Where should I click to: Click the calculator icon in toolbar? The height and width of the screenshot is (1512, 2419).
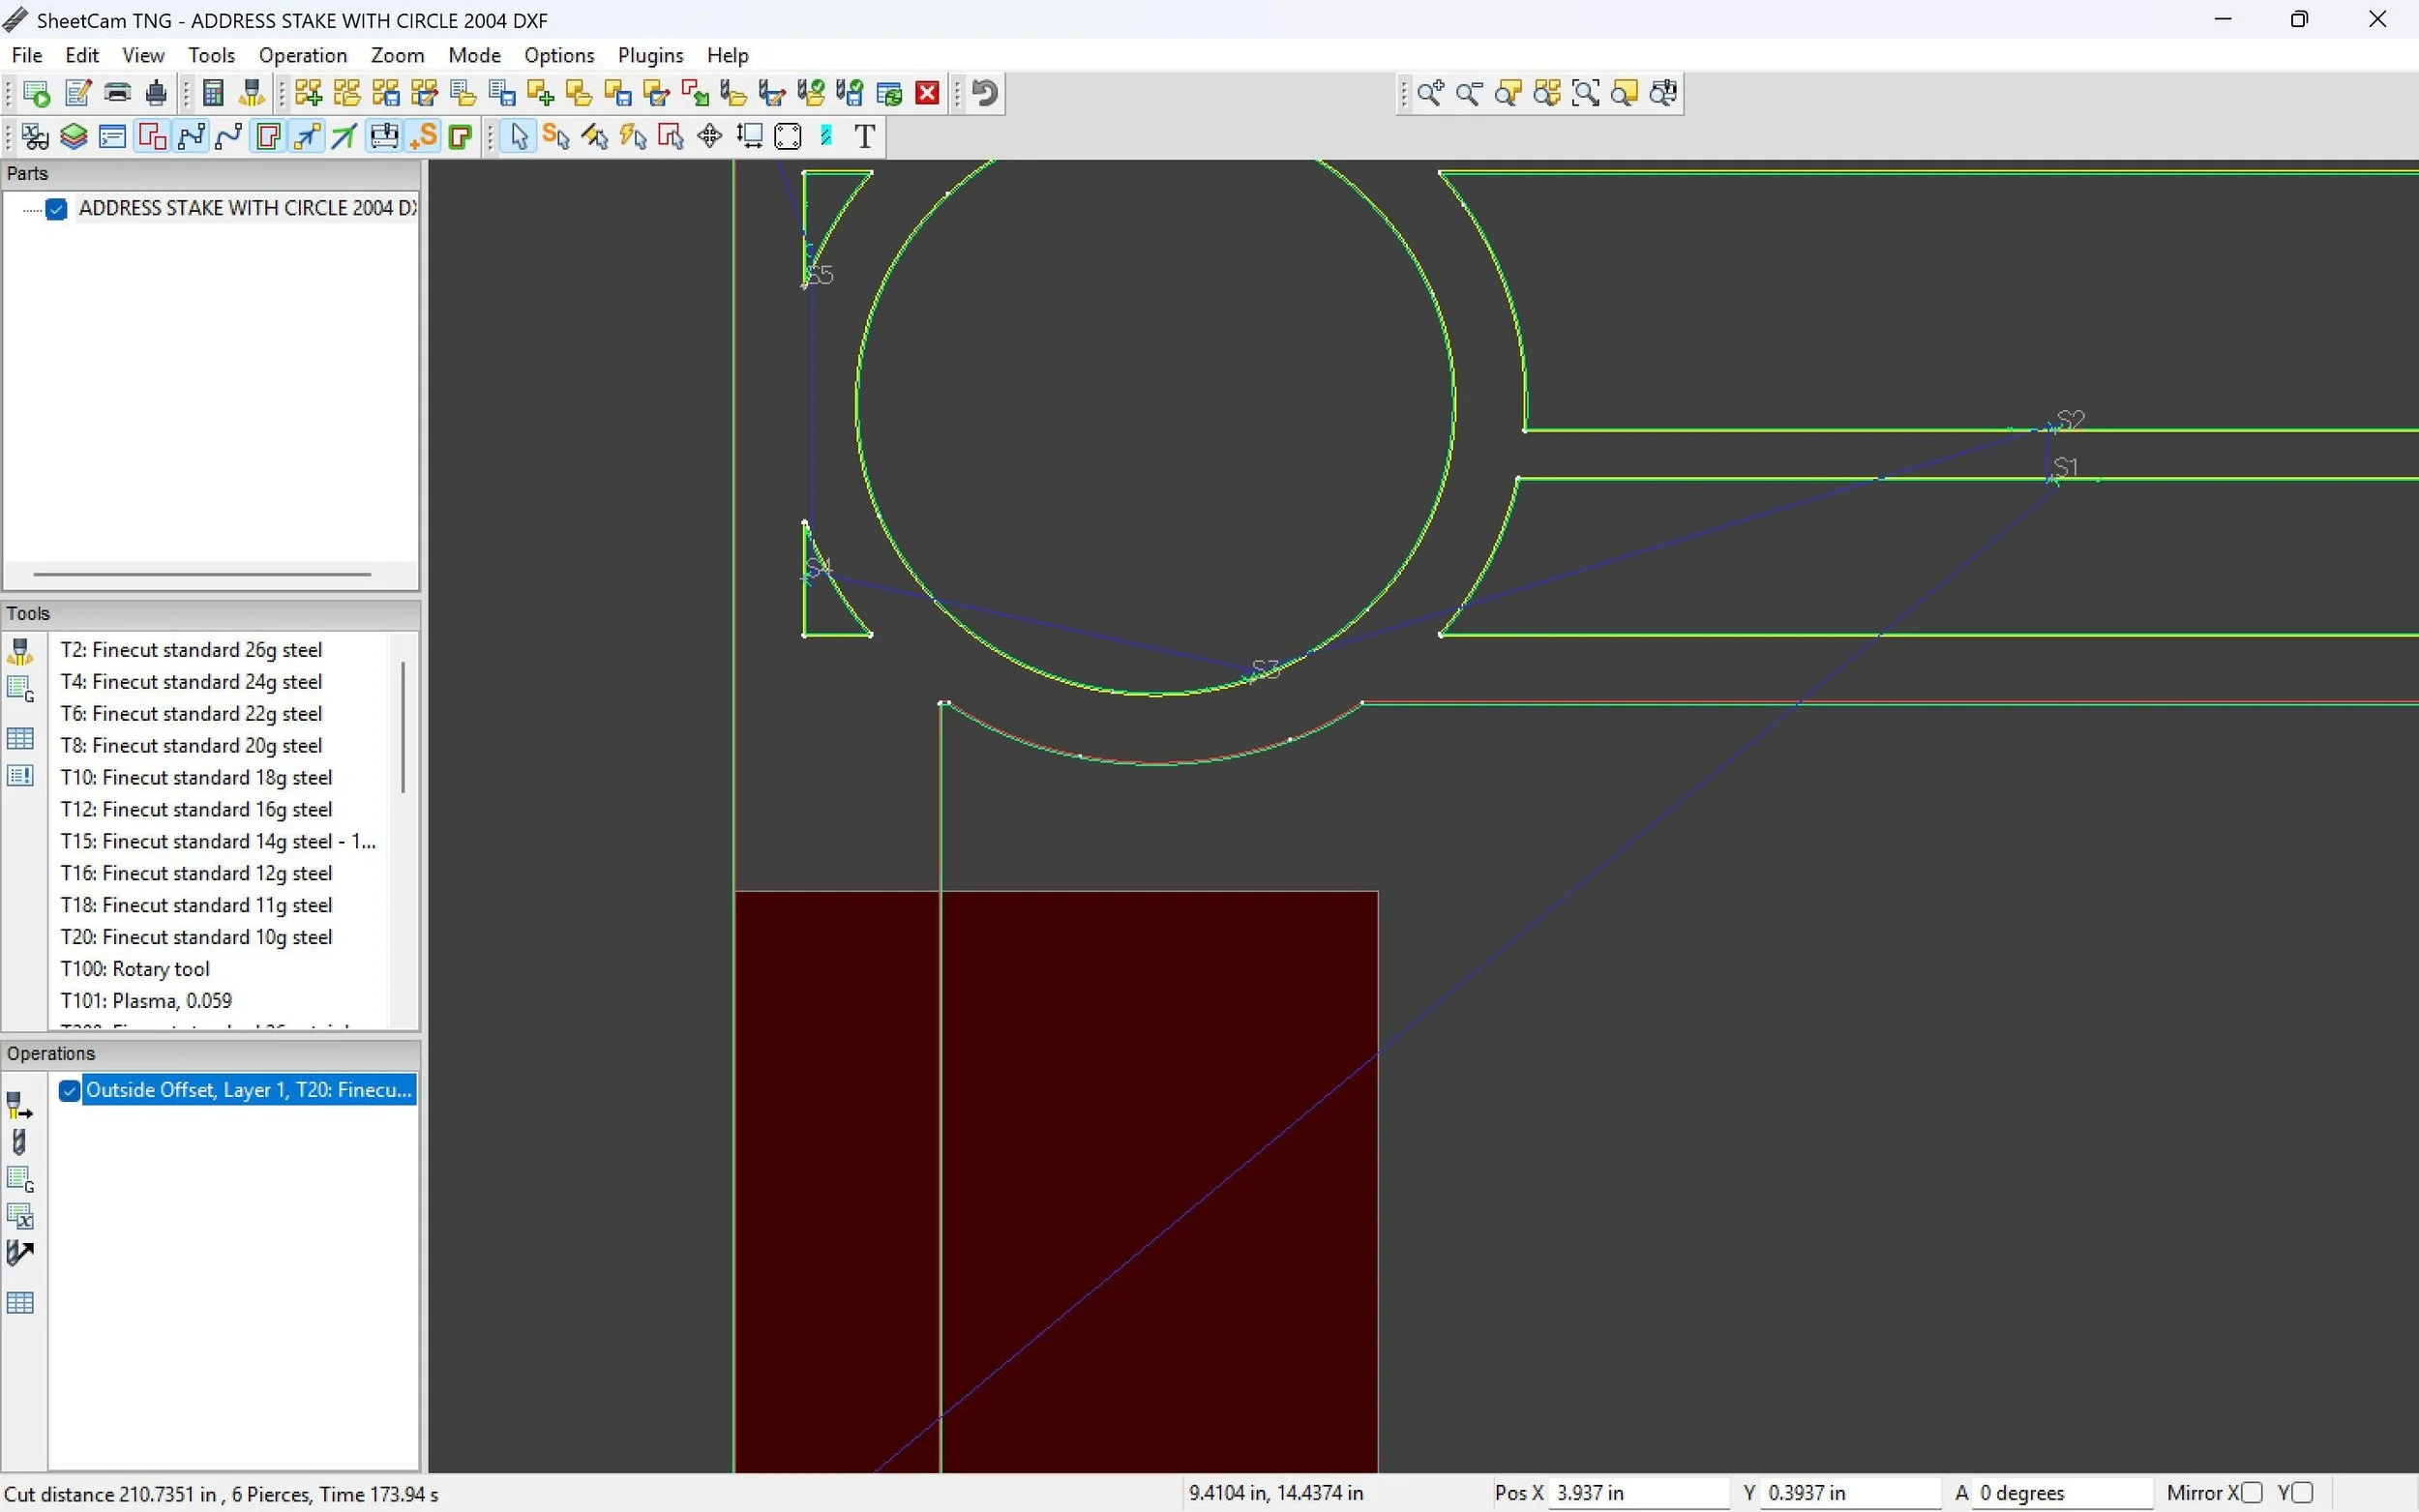pos(212,93)
